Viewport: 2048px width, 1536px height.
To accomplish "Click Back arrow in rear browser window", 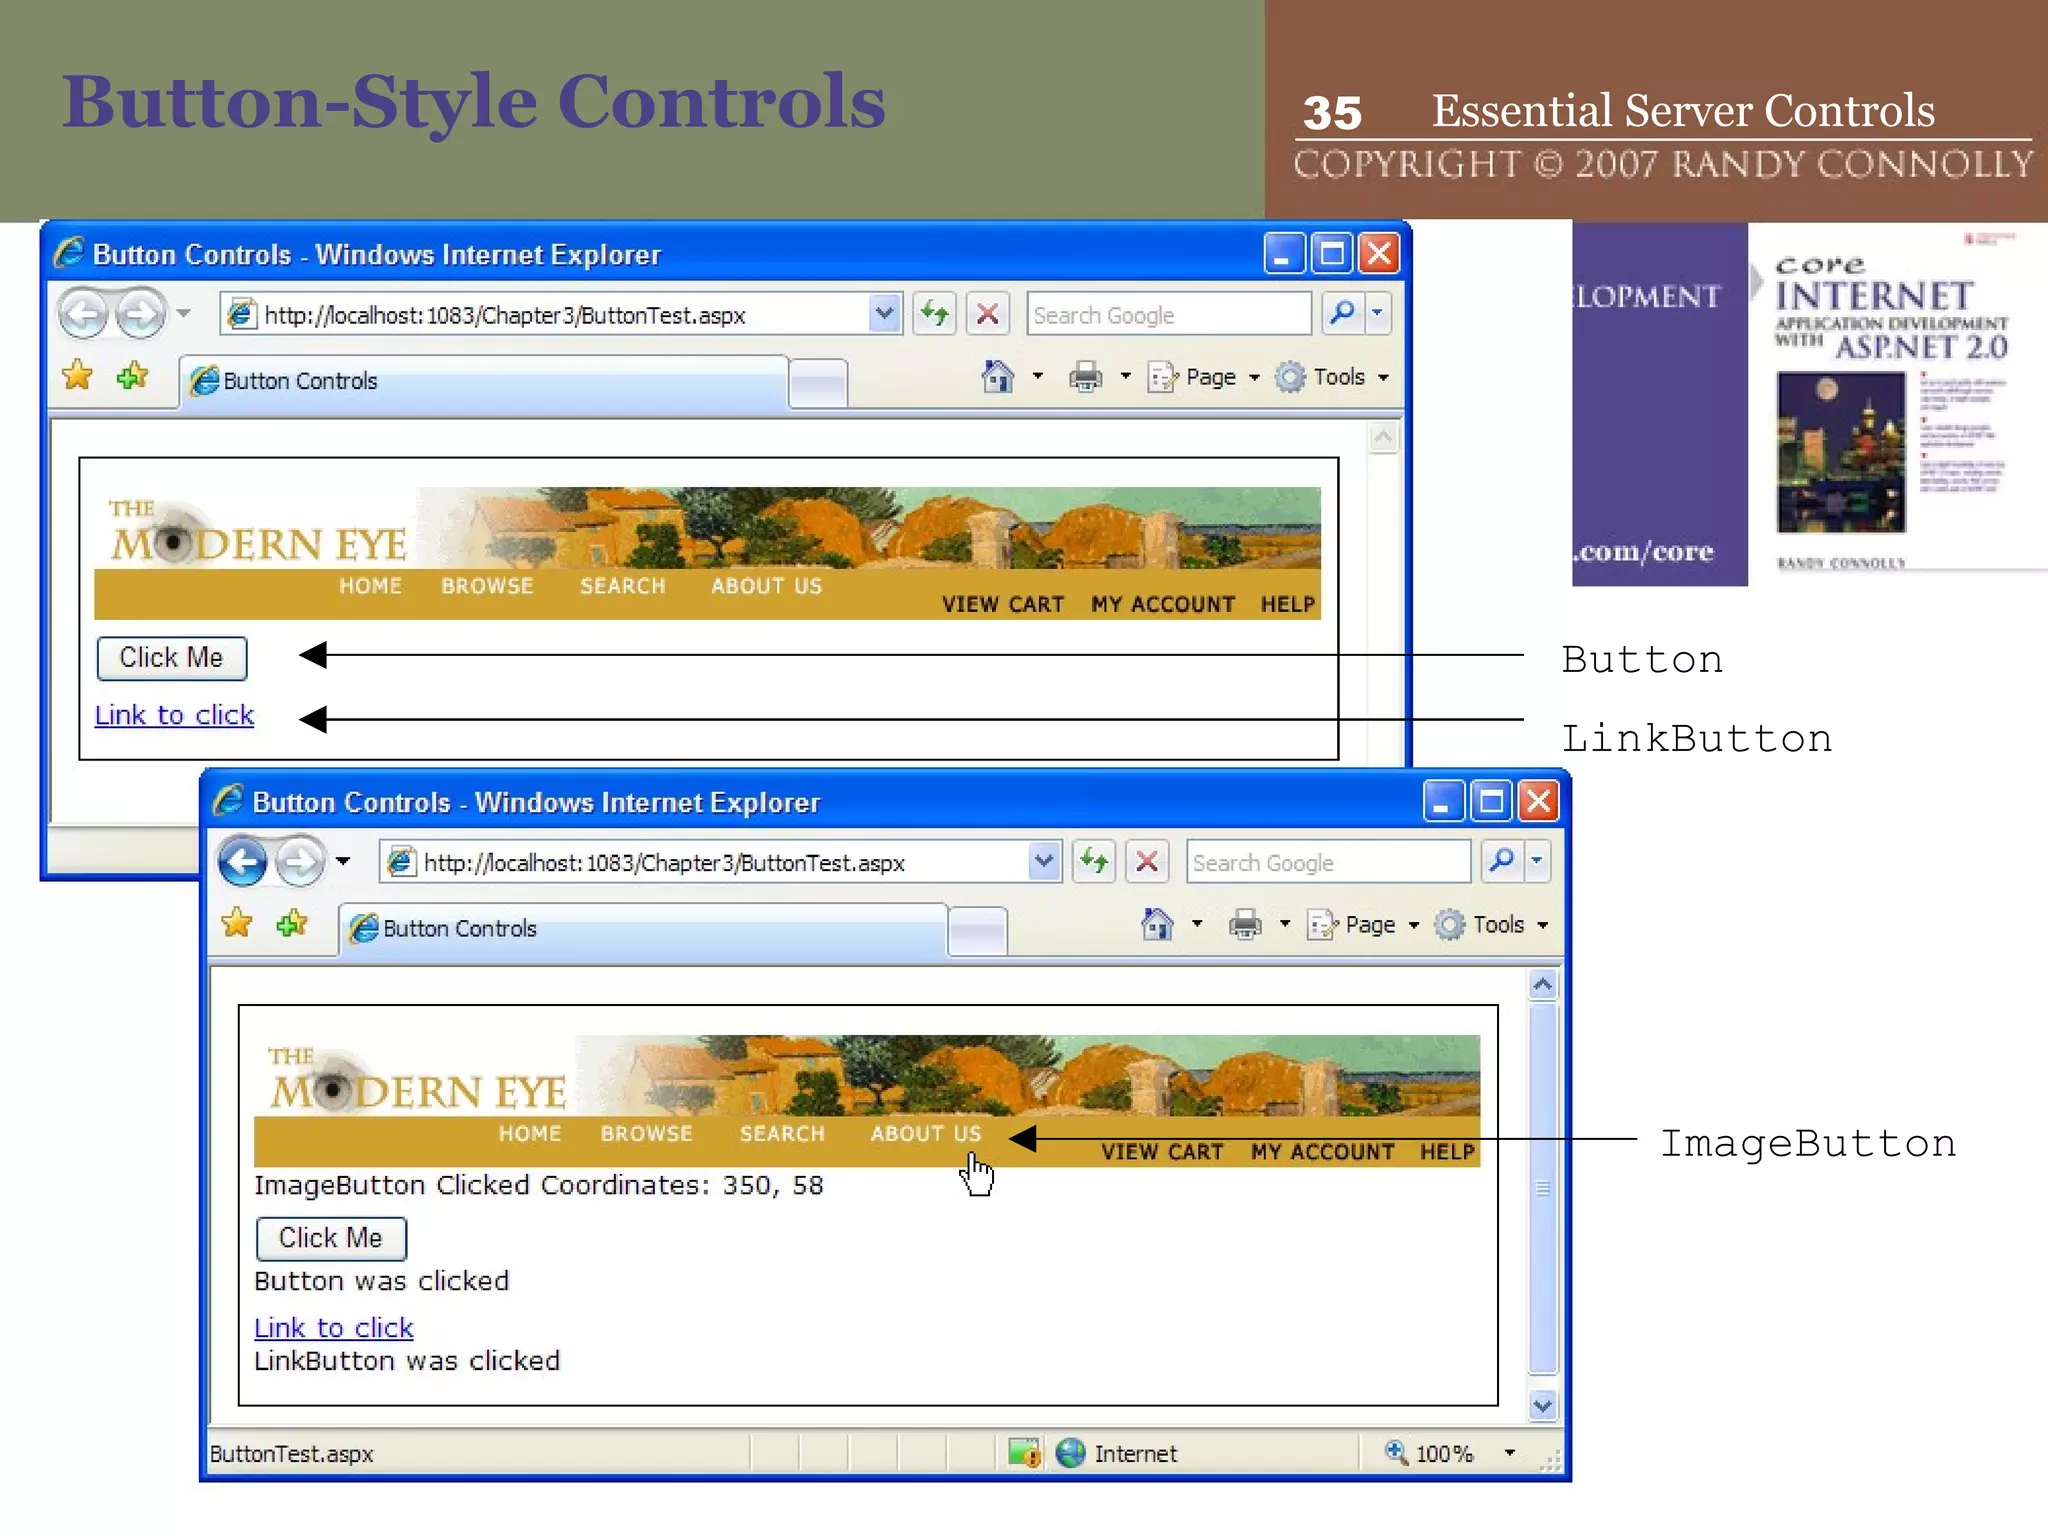I will point(83,314).
